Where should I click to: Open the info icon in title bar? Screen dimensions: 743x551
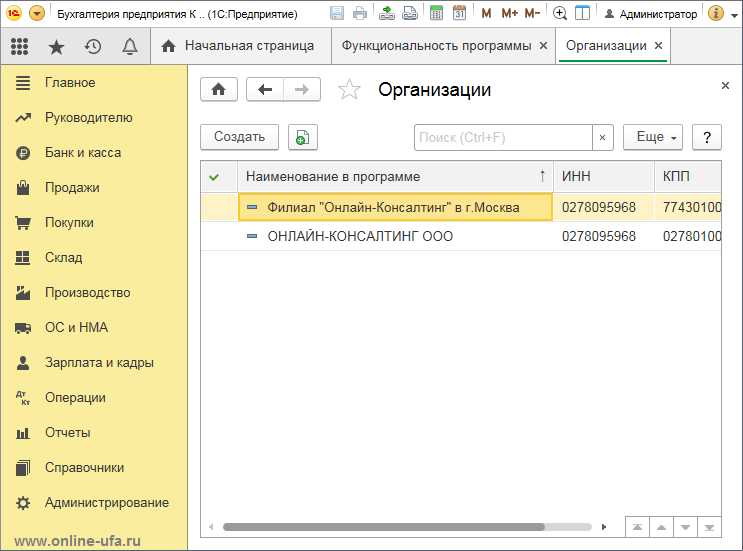pyautogui.click(x=716, y=13)
